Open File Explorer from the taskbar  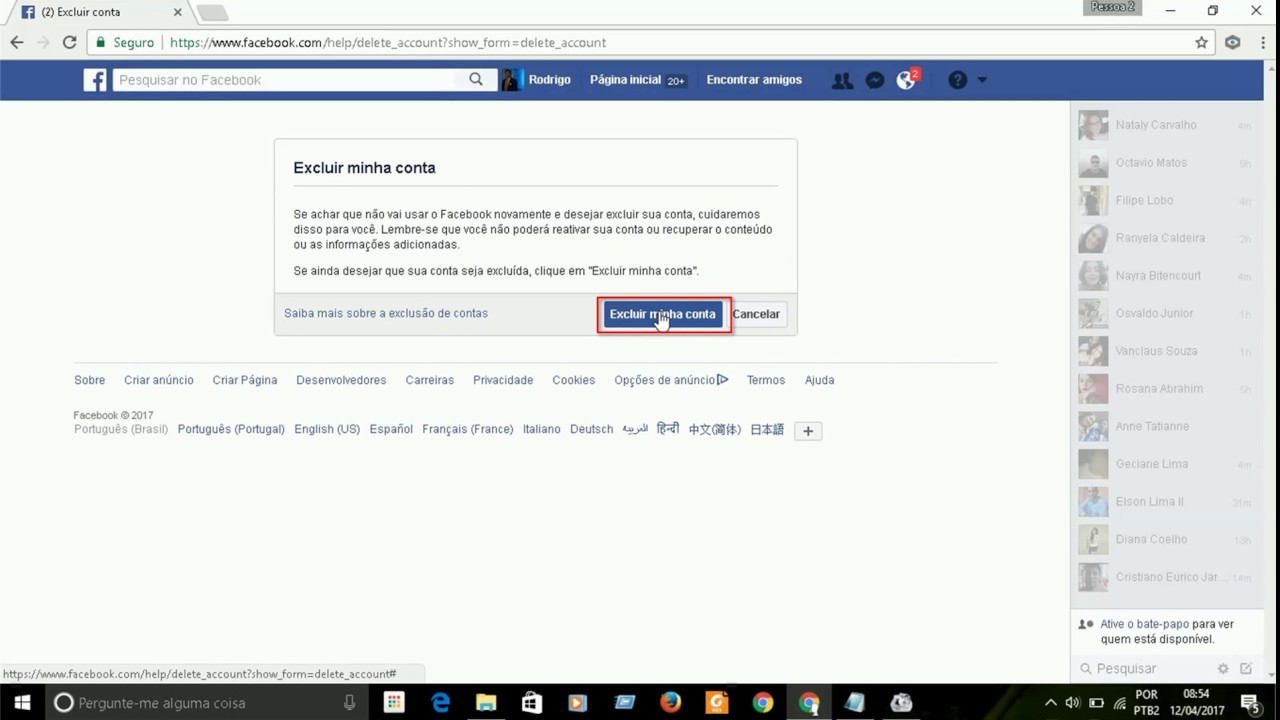point(486,703)
